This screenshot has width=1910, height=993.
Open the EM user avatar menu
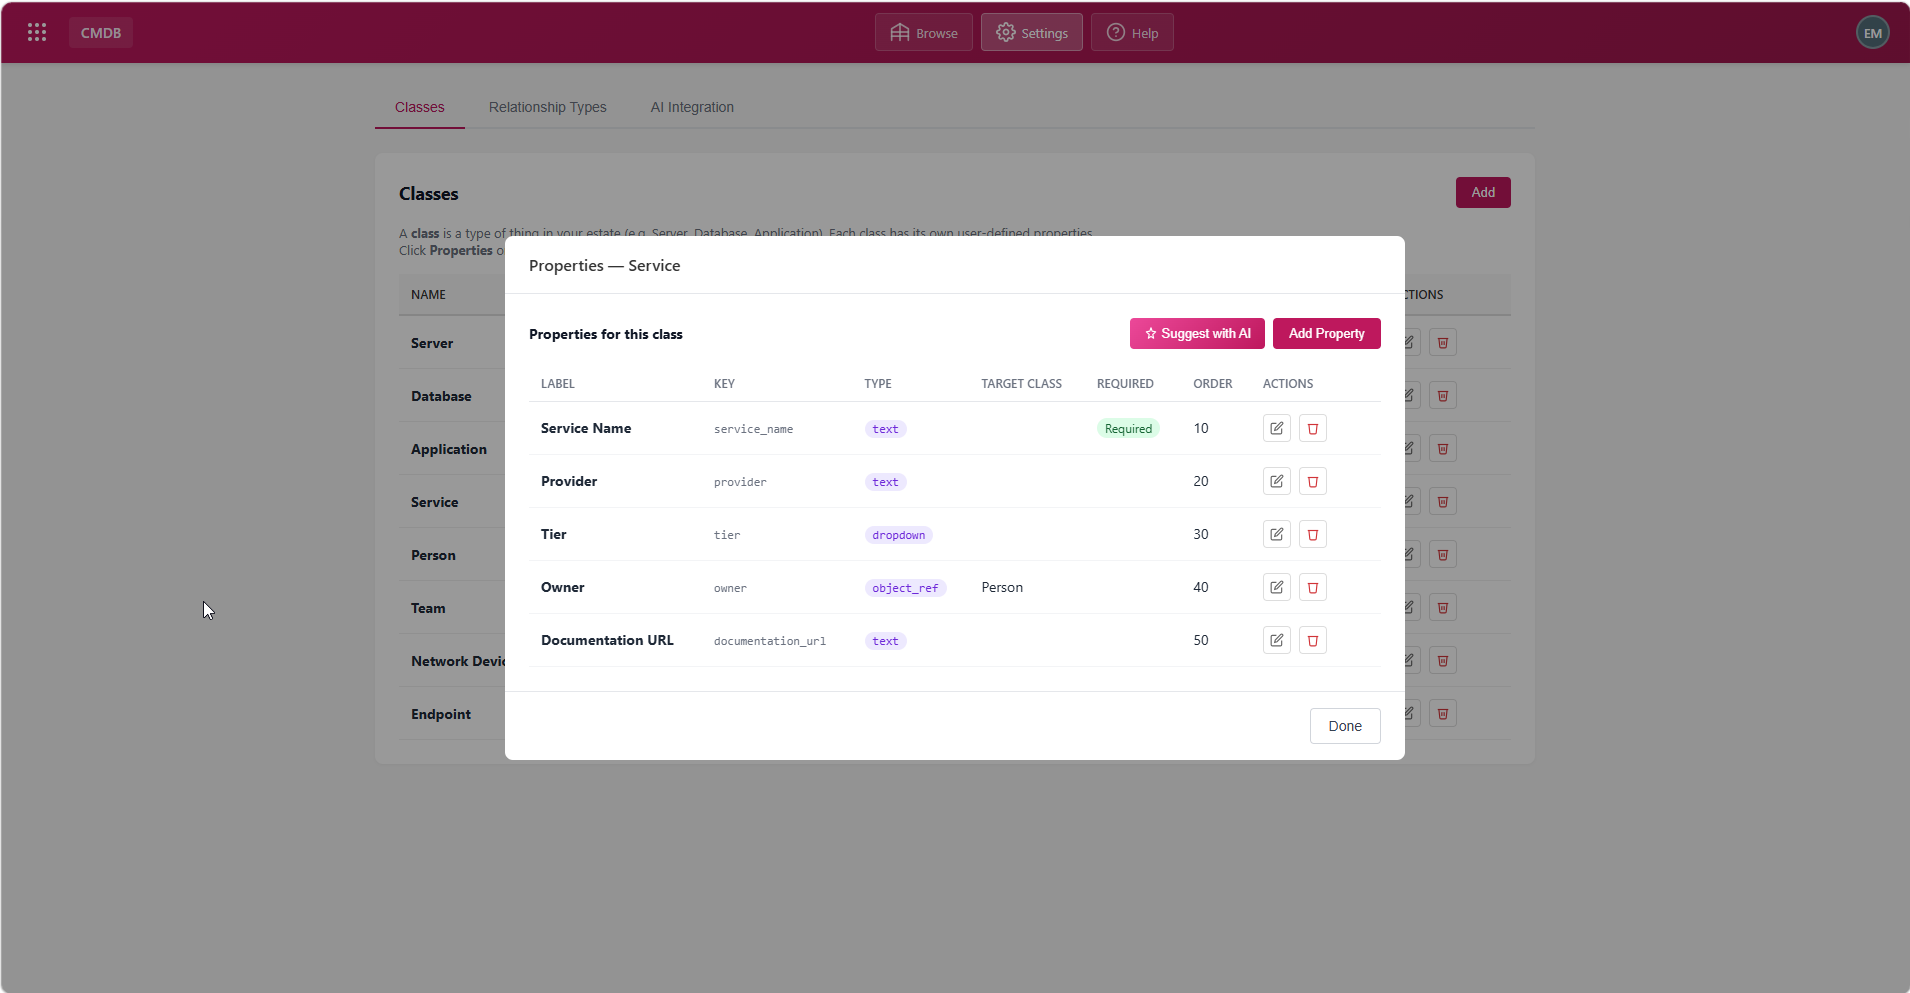1872,32
